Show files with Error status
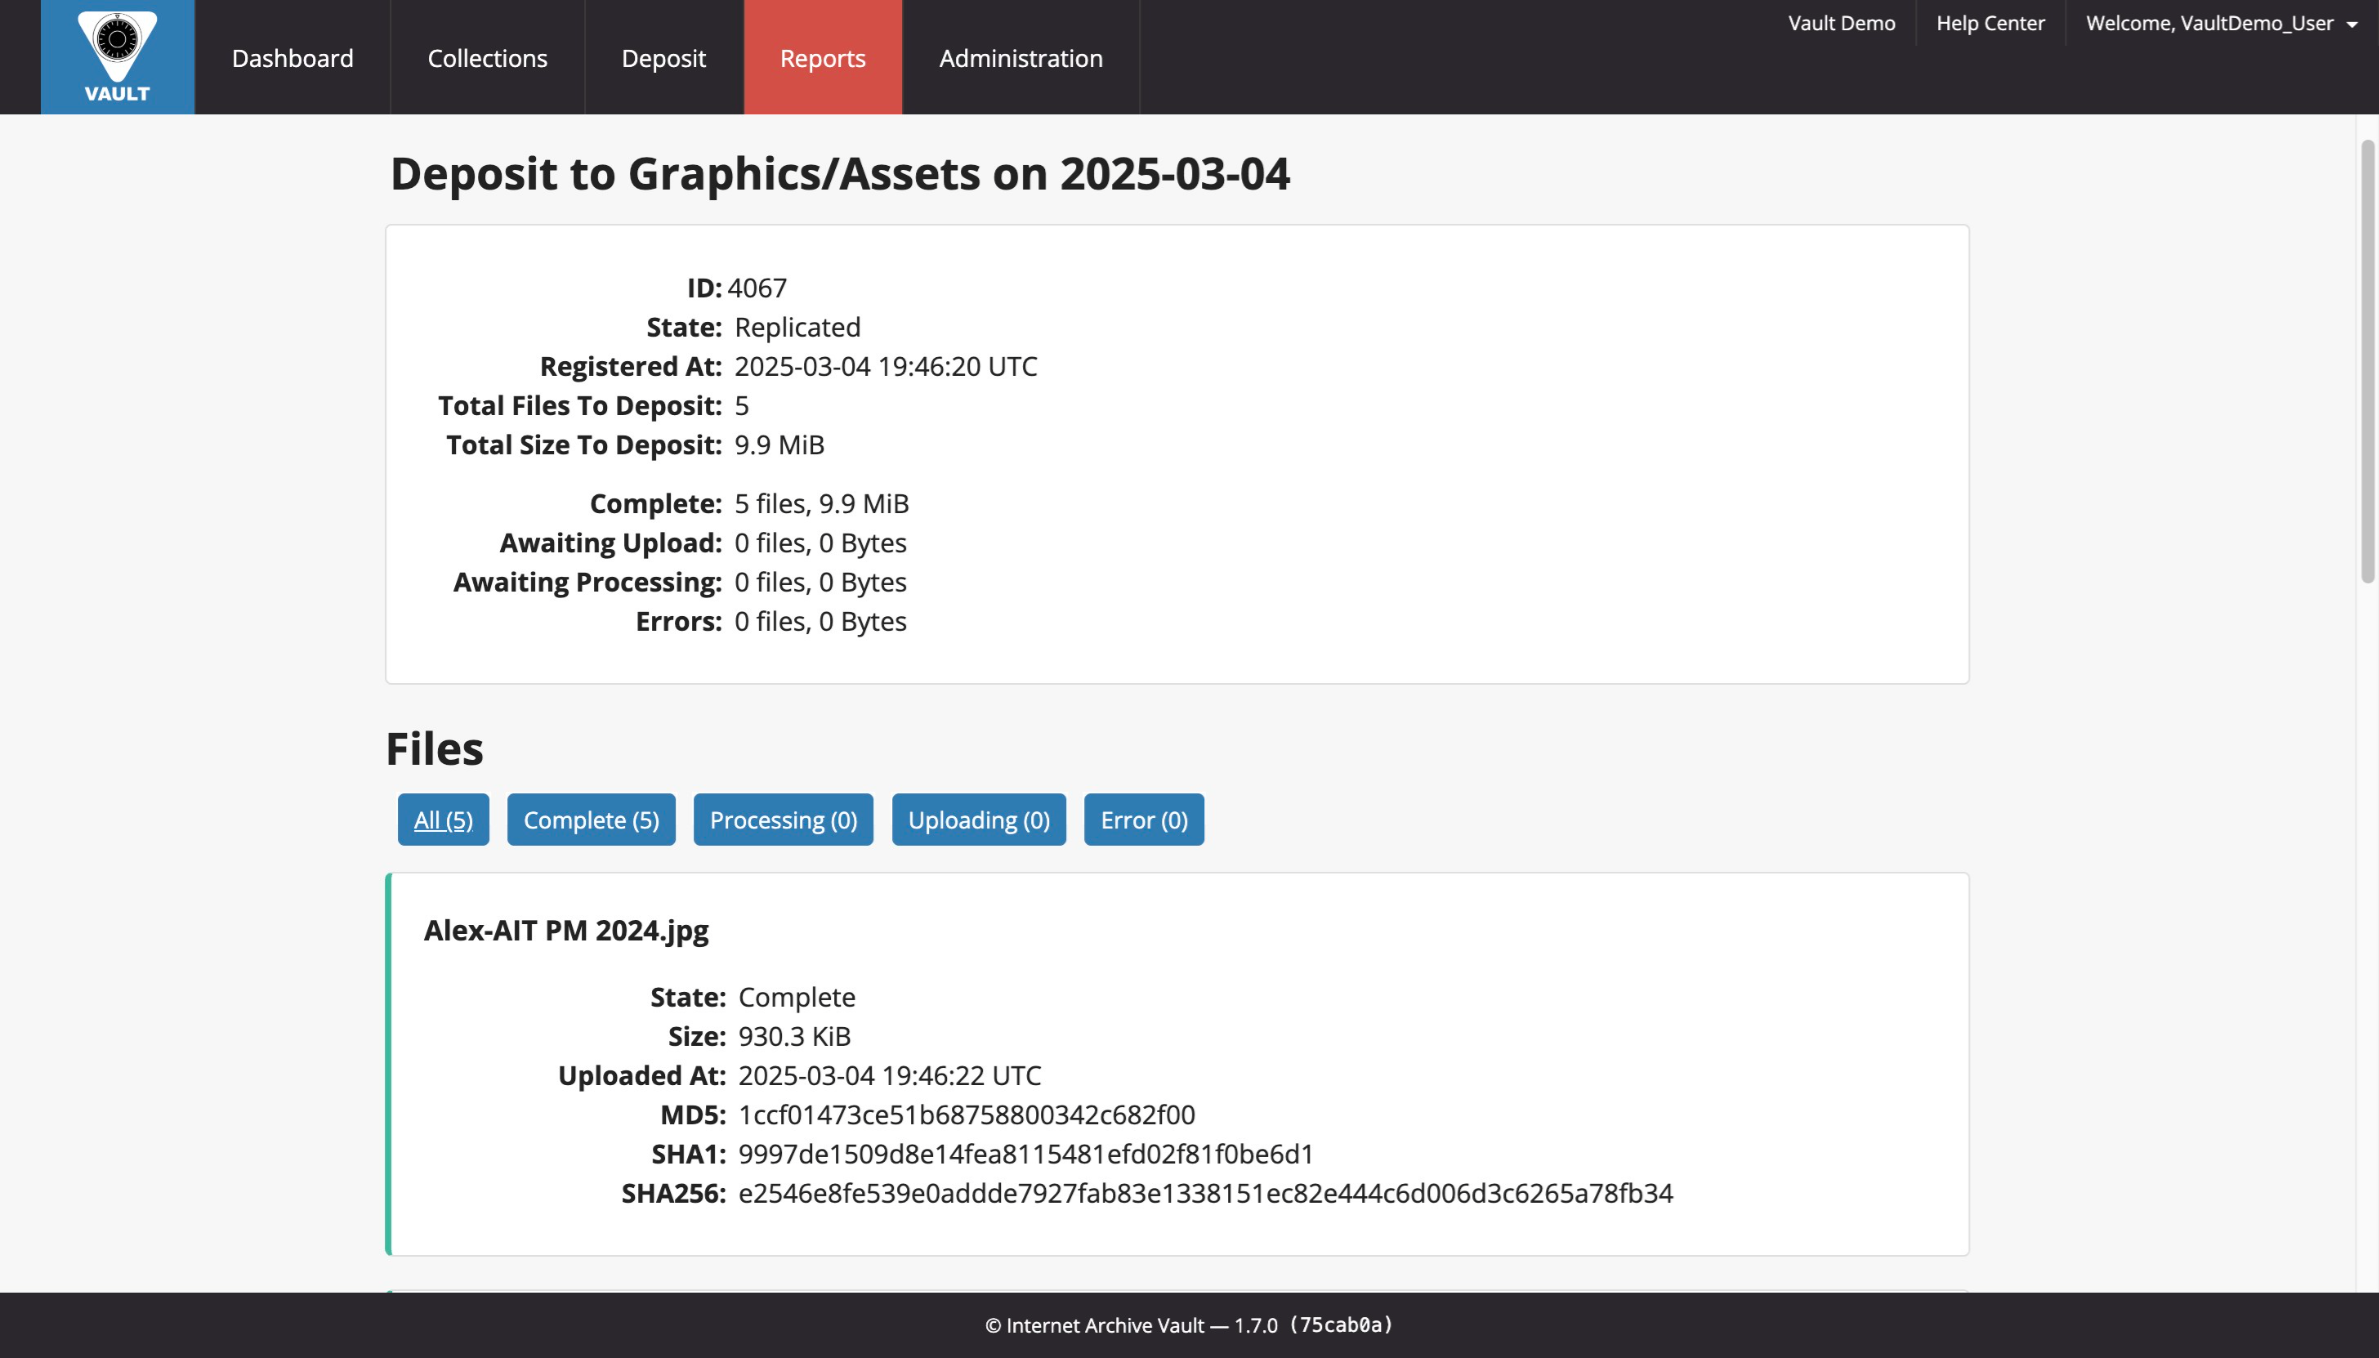The image size is (2379, 1358). coord(1143,819)
